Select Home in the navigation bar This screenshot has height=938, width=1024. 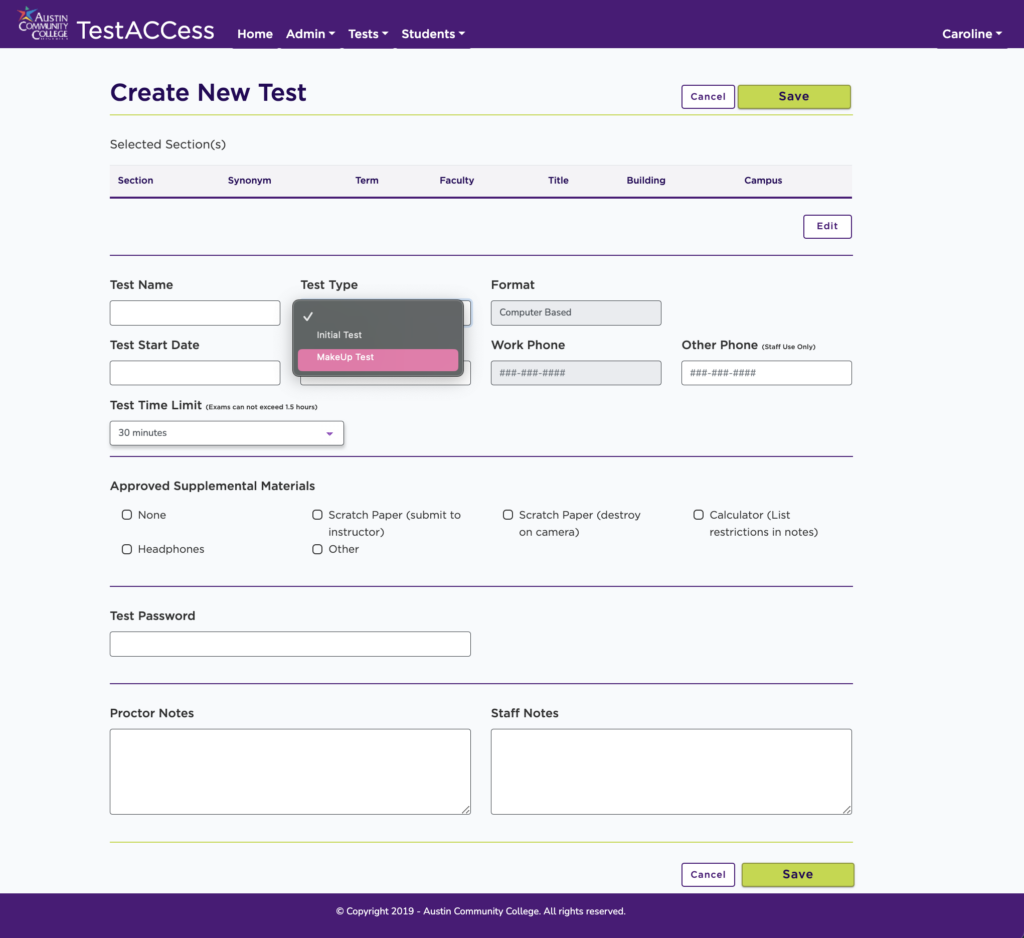(254, 33)
